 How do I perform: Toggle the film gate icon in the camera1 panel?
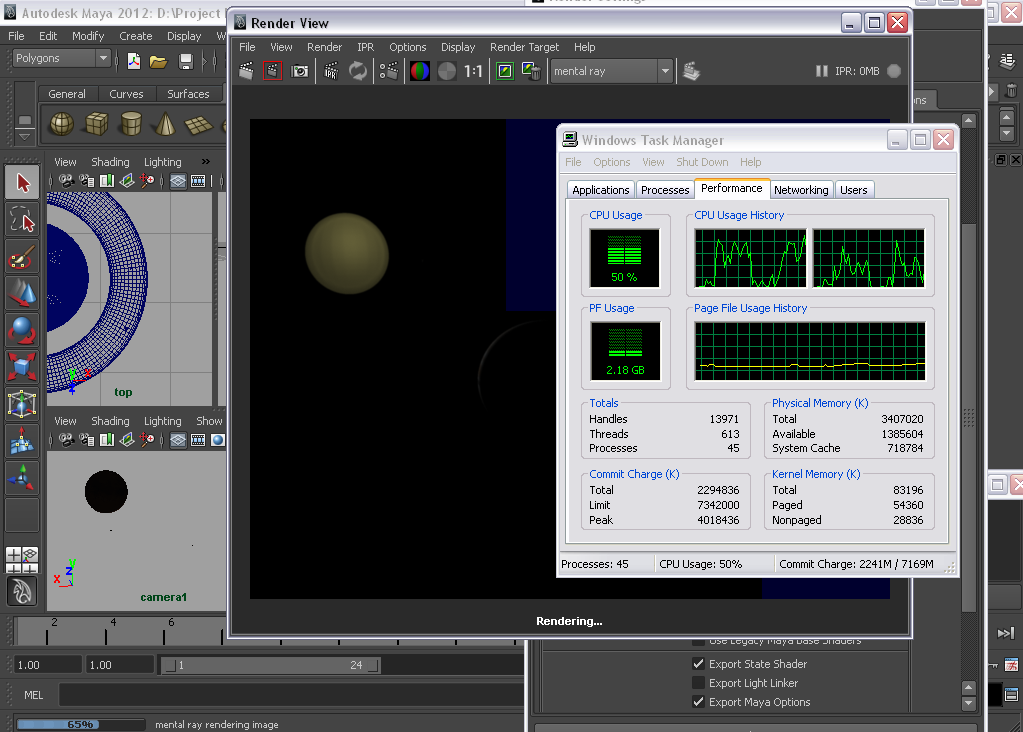198,440
